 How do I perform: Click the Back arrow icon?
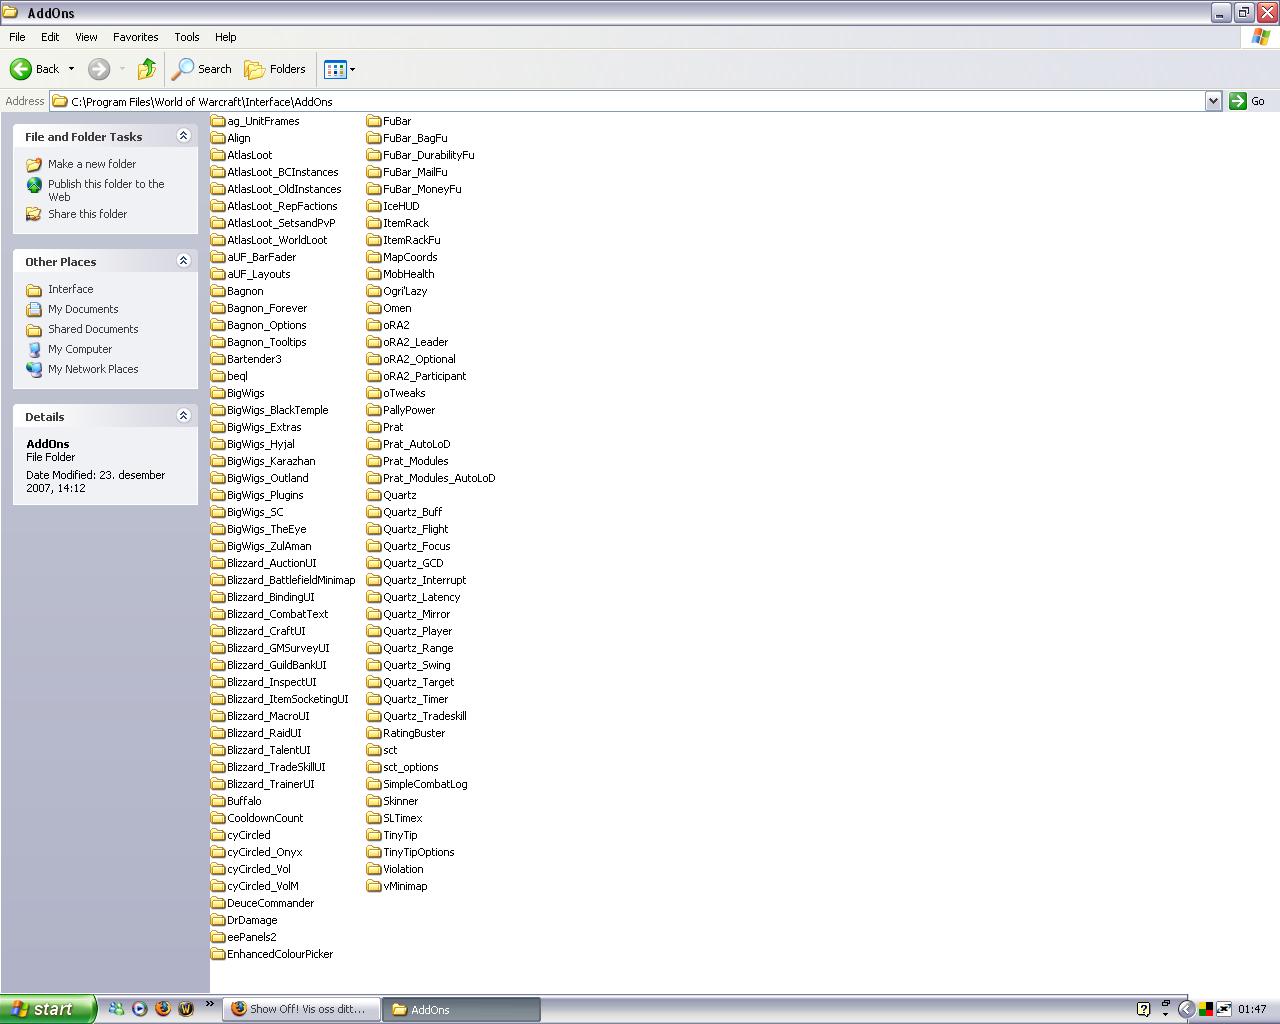(x=21, y=69)
